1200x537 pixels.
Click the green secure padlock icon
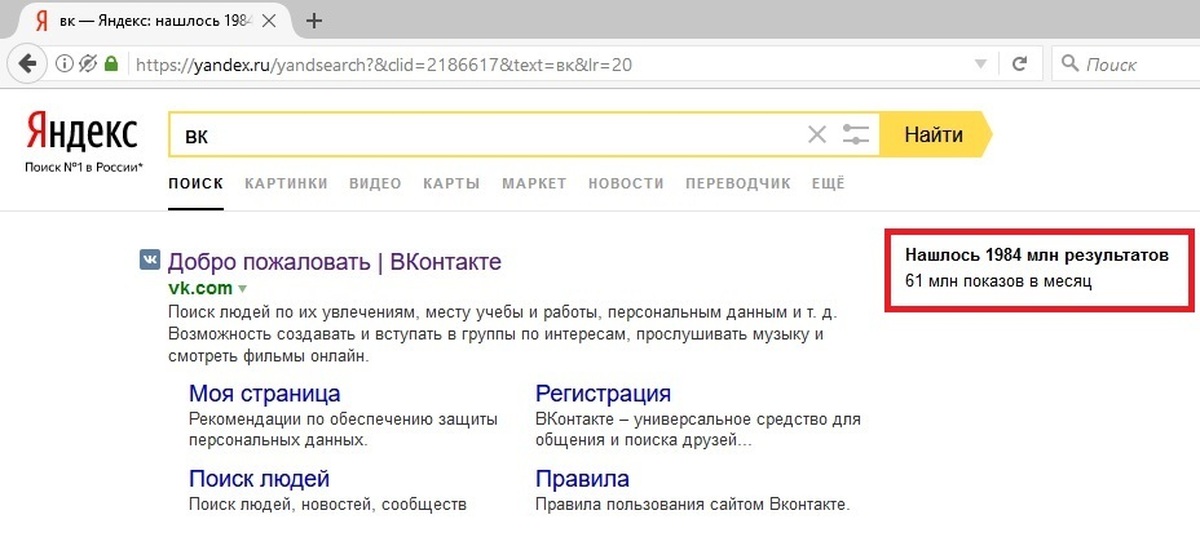[x=111, y=64]
